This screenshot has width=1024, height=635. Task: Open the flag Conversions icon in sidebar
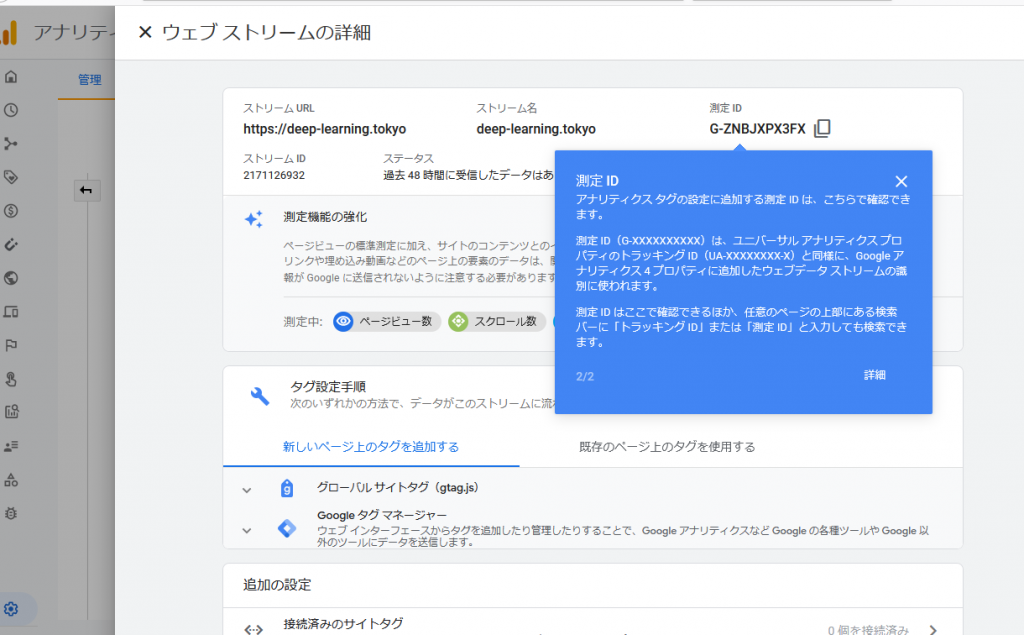(x=11, y=346)
